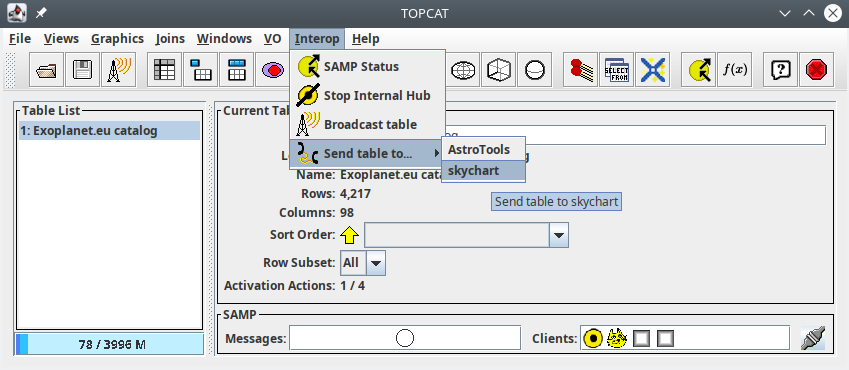Open the 3D cube plot icon
The image size is (849, 370).
499,70
